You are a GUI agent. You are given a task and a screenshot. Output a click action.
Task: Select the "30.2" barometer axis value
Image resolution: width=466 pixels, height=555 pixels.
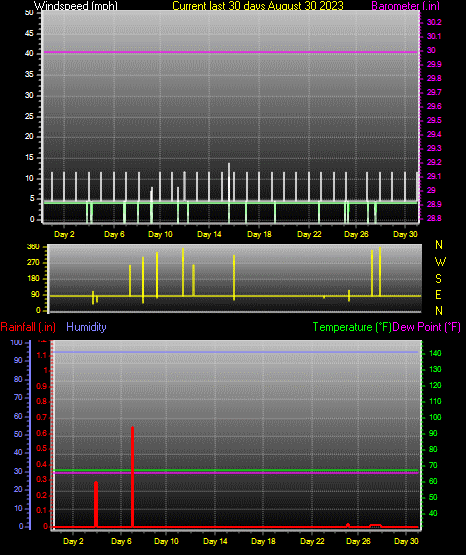434,22
